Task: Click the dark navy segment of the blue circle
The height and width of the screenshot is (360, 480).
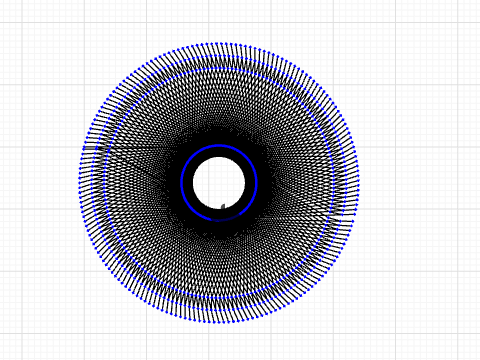Action: click(x=227, y=219)
